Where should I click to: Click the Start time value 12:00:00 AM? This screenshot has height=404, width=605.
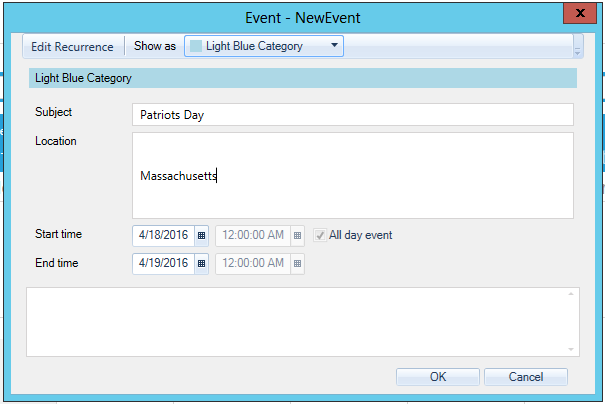(253, 235)
